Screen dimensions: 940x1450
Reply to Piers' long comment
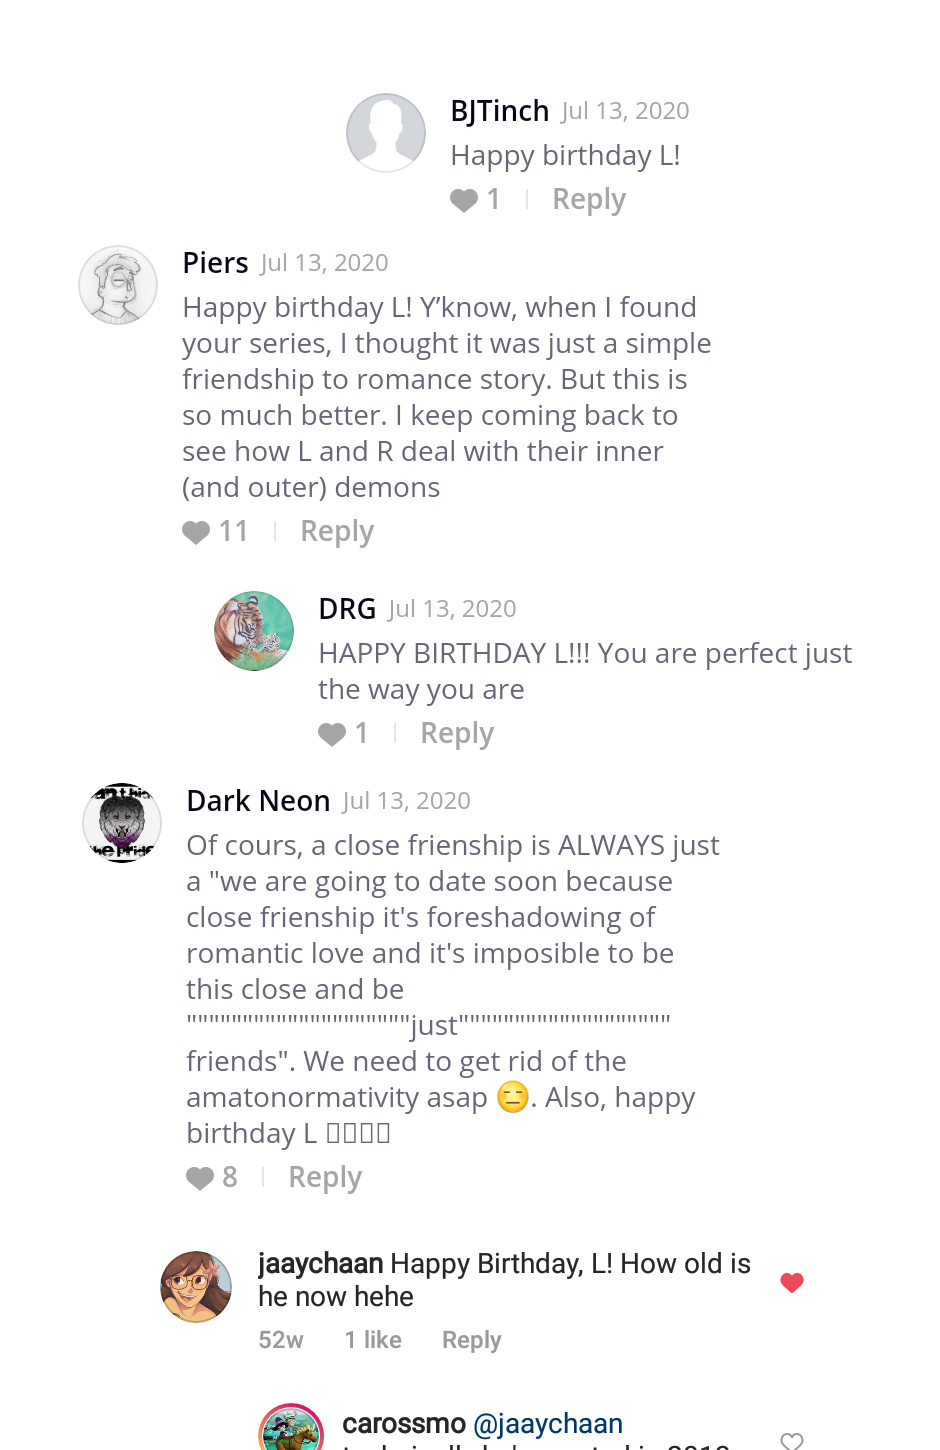click(337, 532)
